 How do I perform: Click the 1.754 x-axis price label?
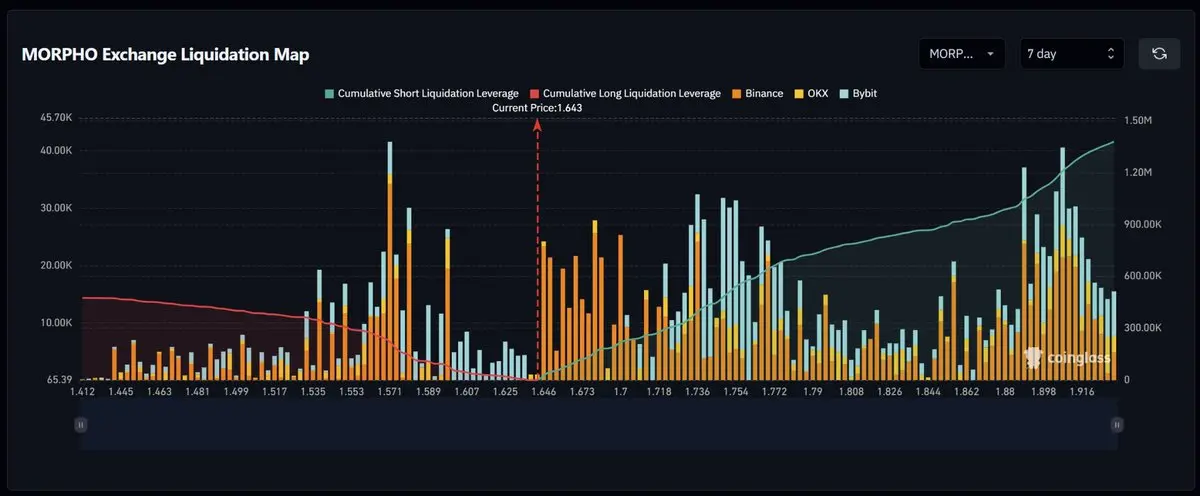pyautogui.click(x=735, y=393)
